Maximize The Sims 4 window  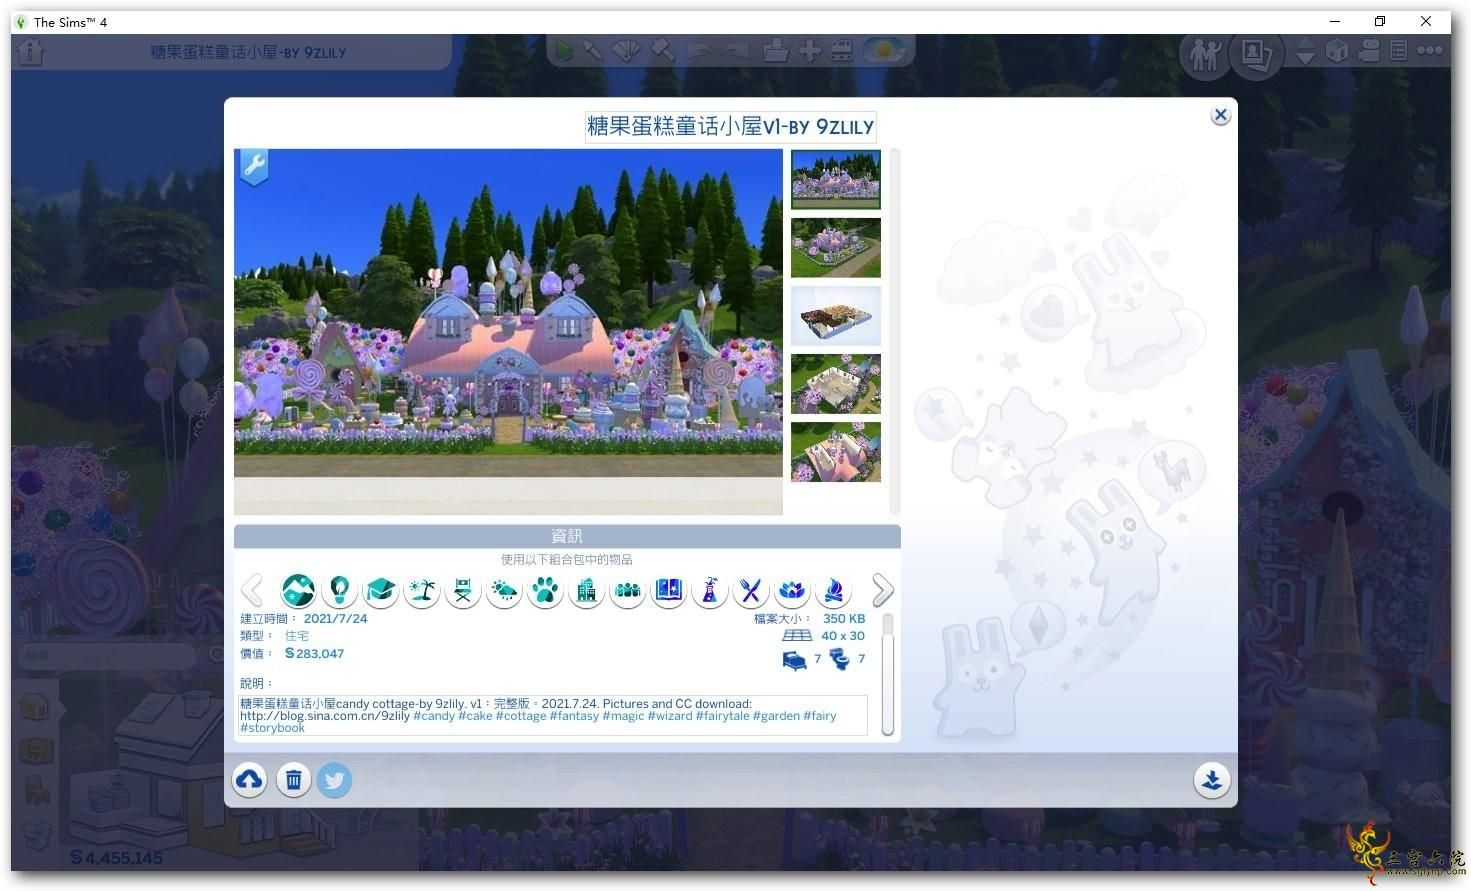[x=1380, y=22]
